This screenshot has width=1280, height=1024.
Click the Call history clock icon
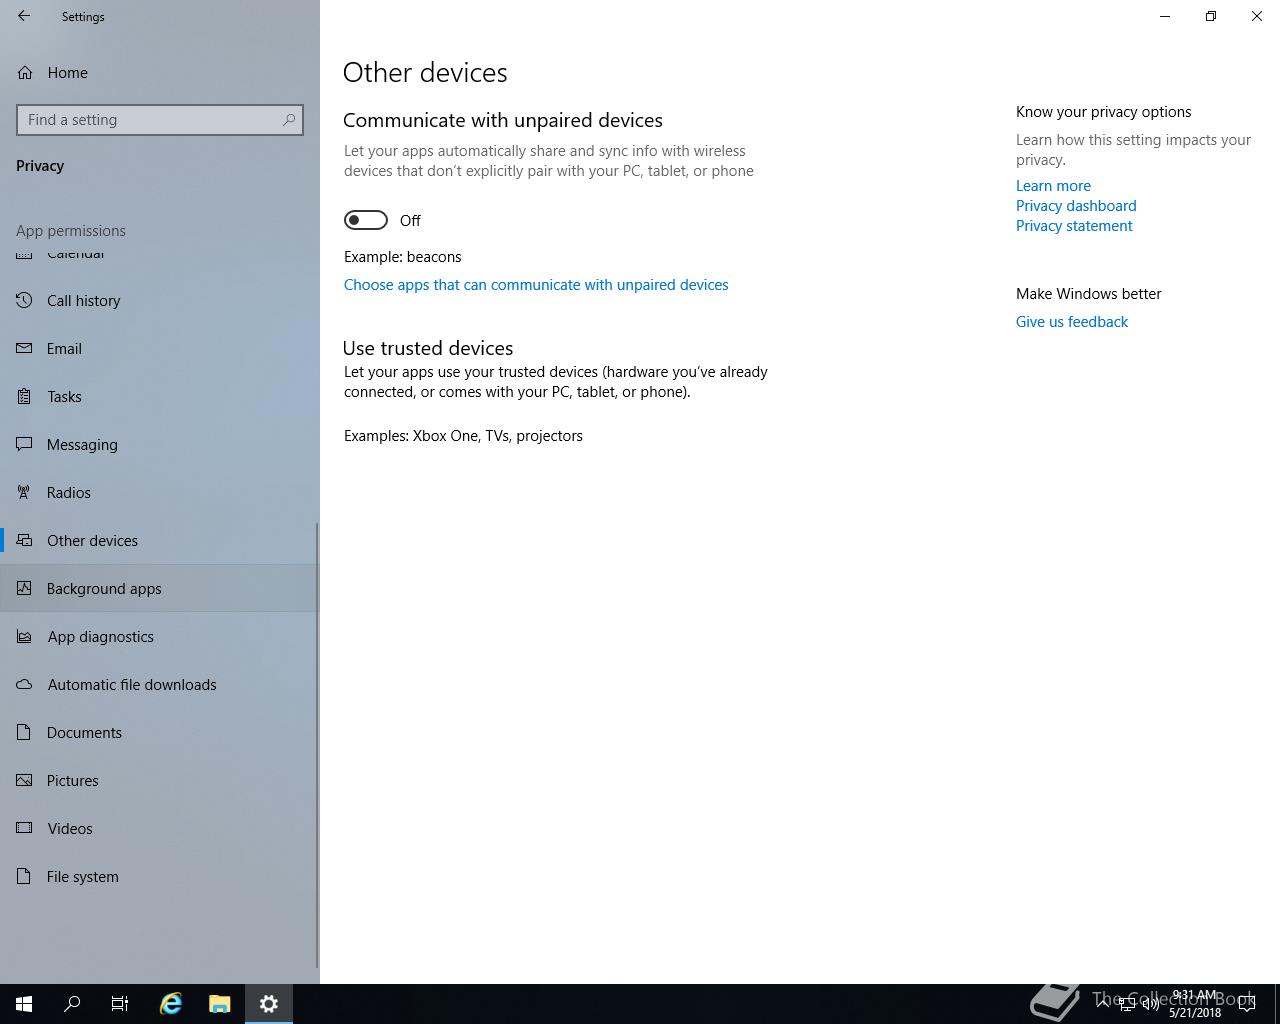(x=25, y=300)
